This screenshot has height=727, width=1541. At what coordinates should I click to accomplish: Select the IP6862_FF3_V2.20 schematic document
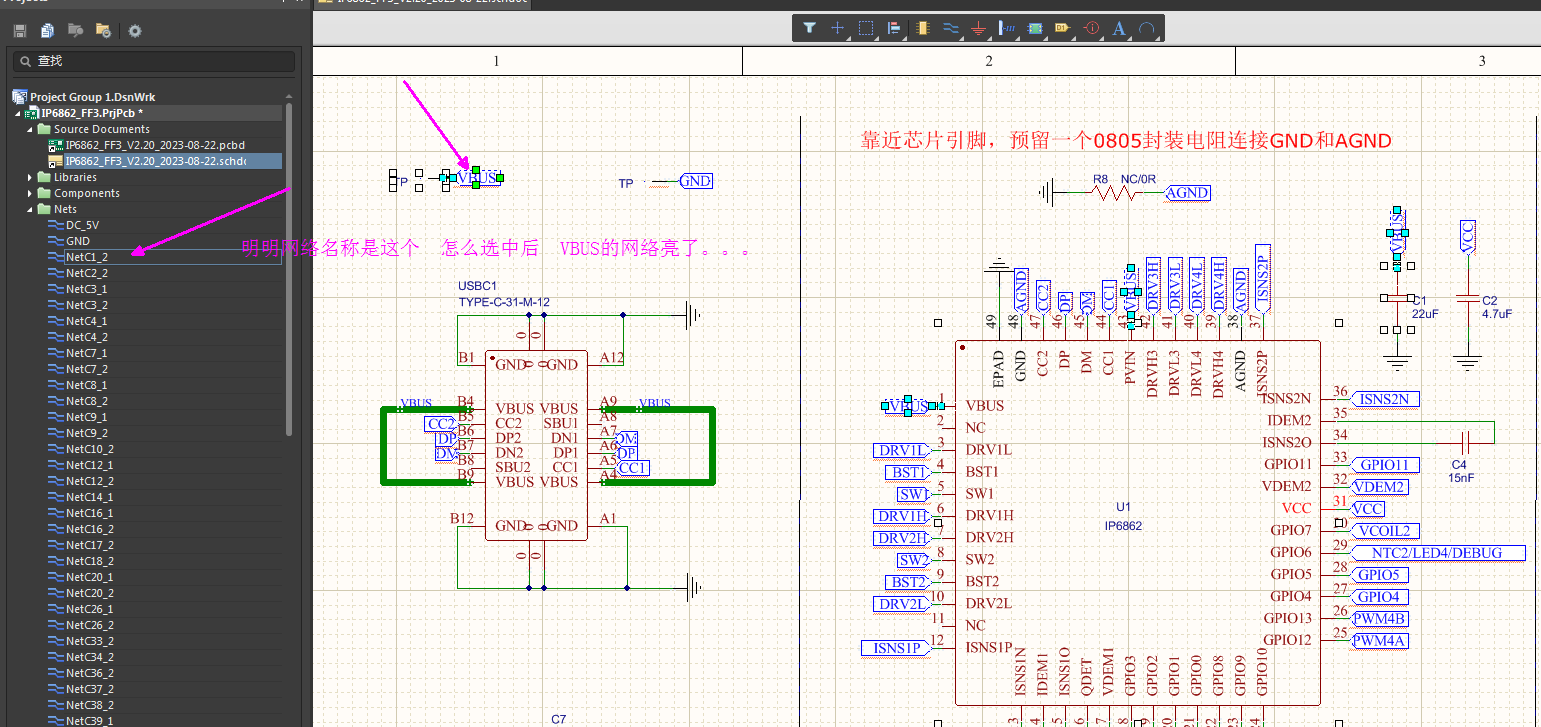155,161
